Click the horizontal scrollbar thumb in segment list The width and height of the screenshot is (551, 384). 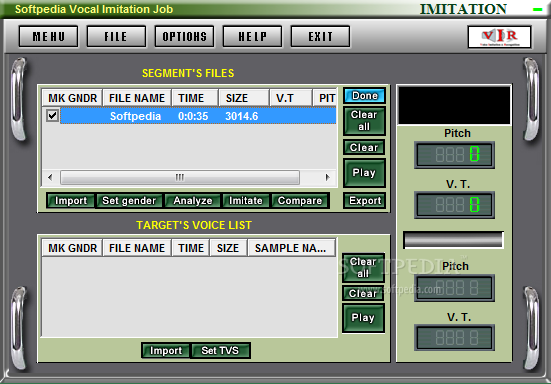point(180,177)
